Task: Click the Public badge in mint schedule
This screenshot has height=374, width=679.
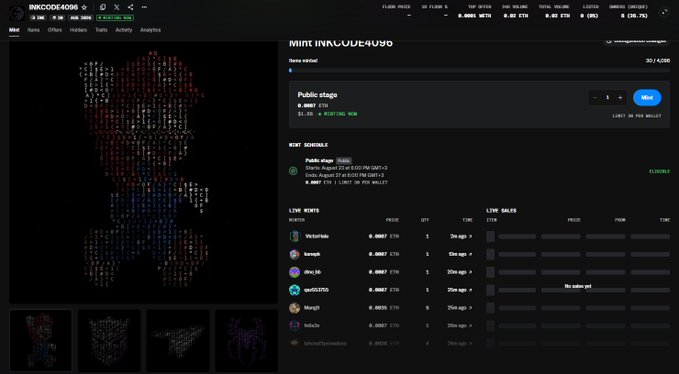Action: 344,160
